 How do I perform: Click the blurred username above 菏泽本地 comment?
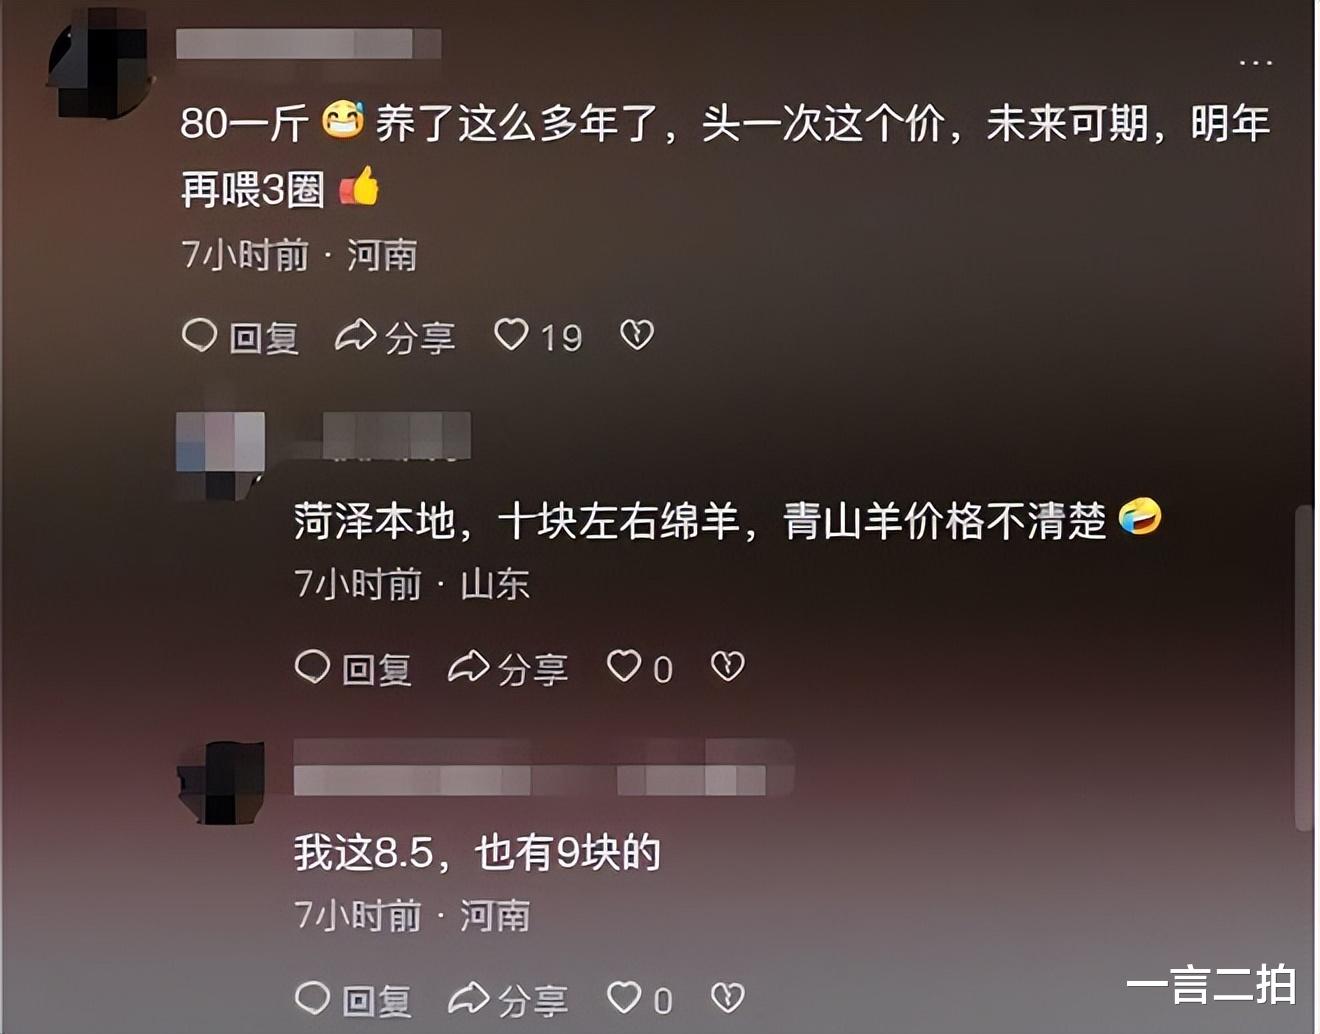point(397,436)
